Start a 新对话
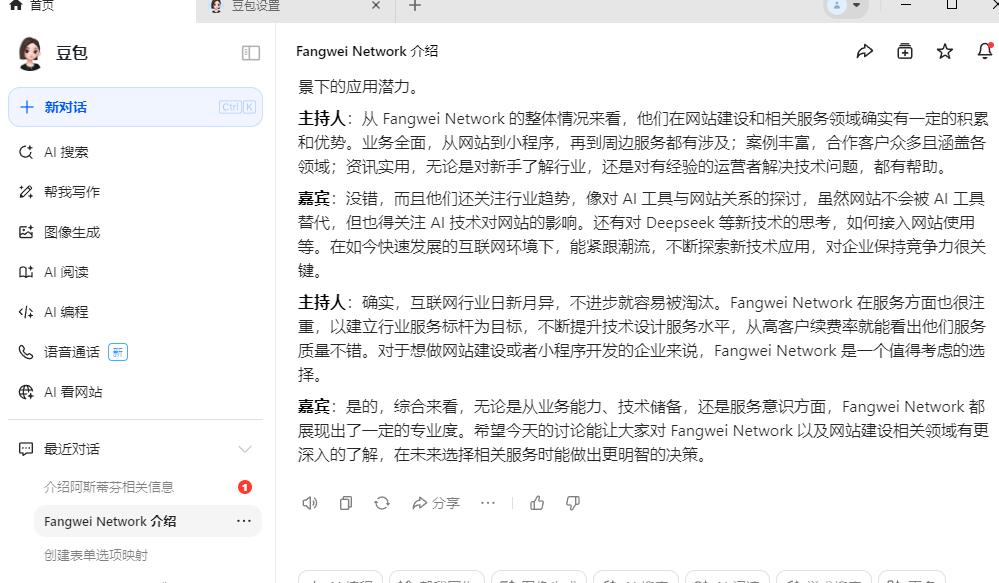 (135, 107)
